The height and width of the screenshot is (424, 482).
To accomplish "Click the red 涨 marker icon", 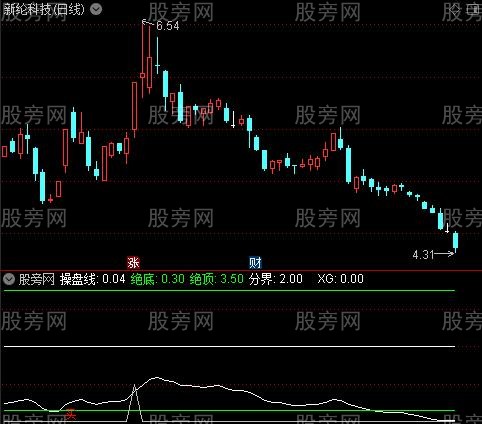I will pos(133,263).
